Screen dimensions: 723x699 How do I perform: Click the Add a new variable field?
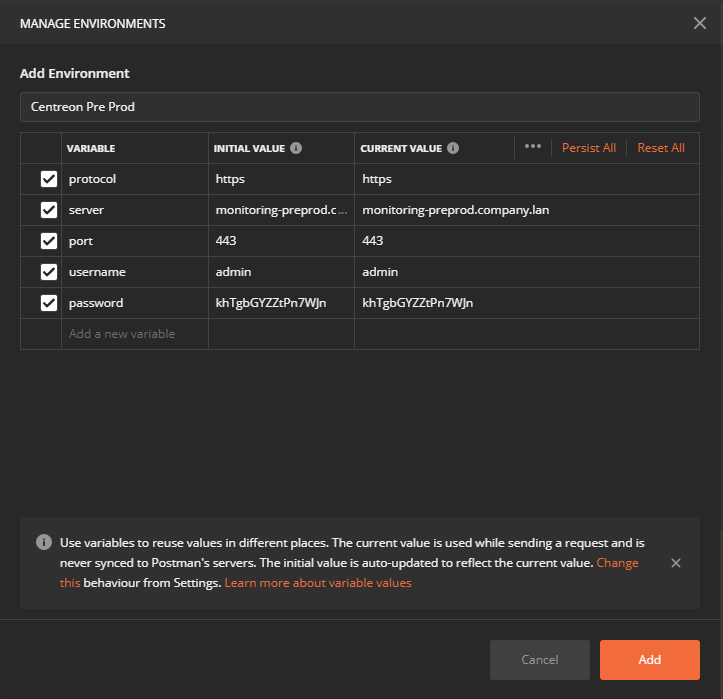134,334
